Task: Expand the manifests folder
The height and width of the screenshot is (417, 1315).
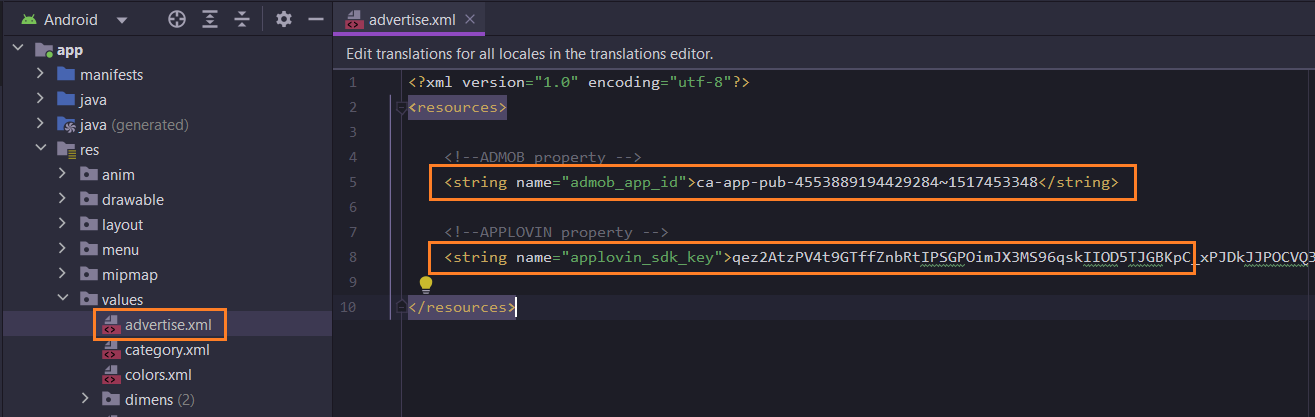Action: 40,74
